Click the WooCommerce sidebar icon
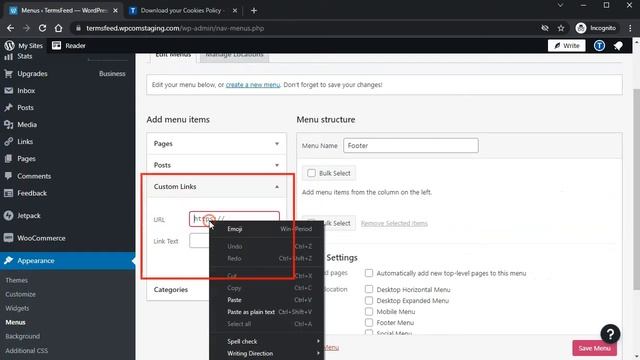The width and height of the screenshot is (640, 360). click(8, 238)
